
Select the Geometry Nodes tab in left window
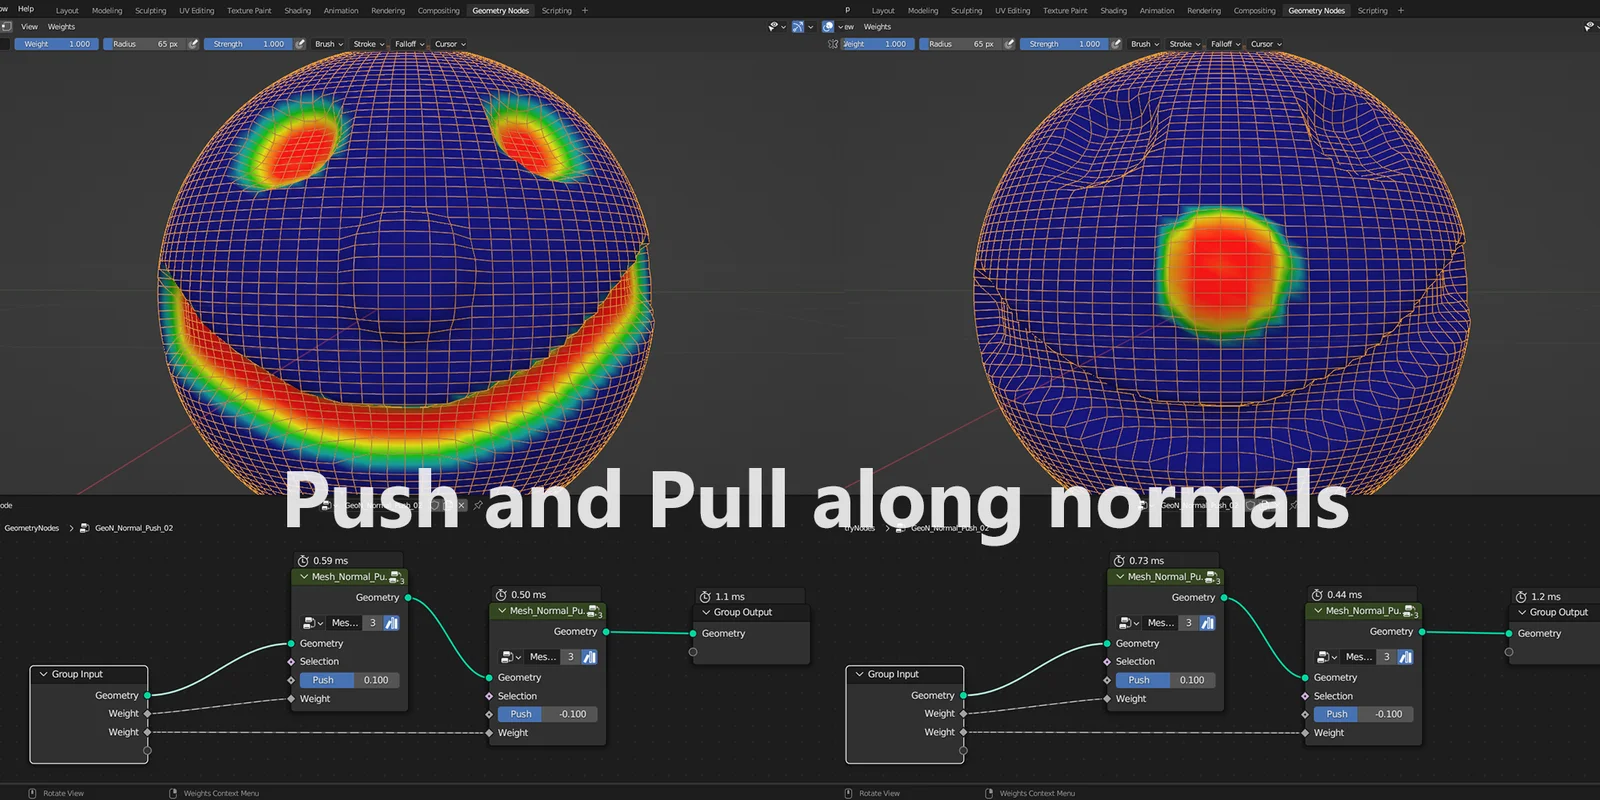pos(501,11)
